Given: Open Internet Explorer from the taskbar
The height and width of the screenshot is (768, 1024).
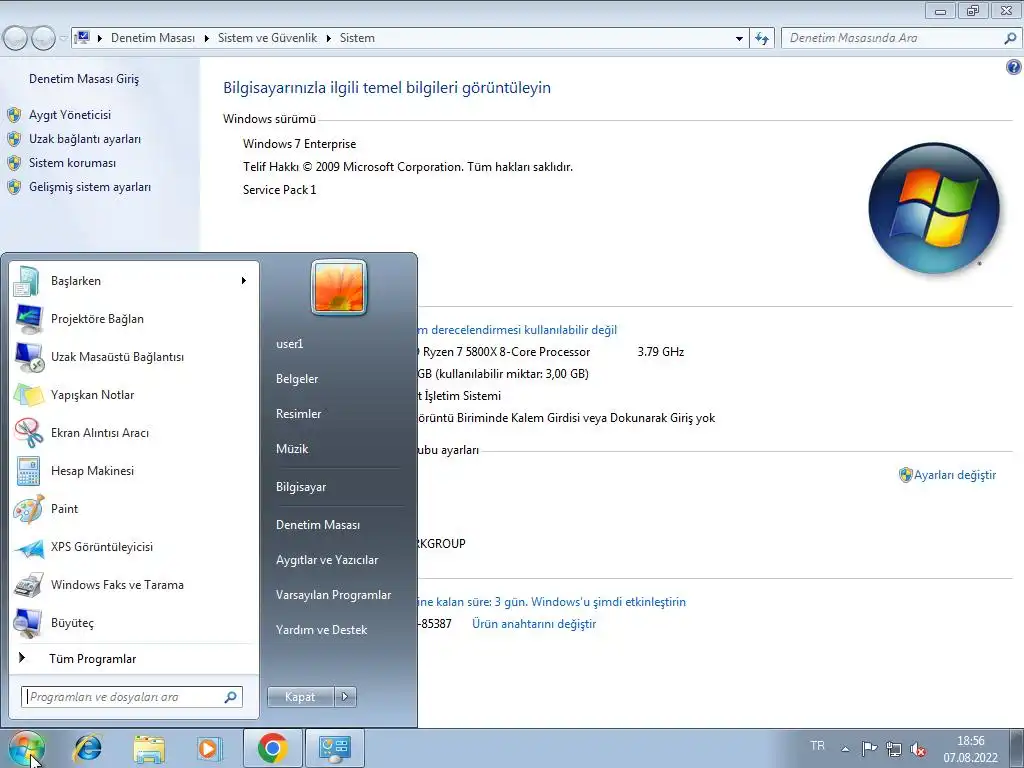Looking at the screenshot, I should [88, 748].
